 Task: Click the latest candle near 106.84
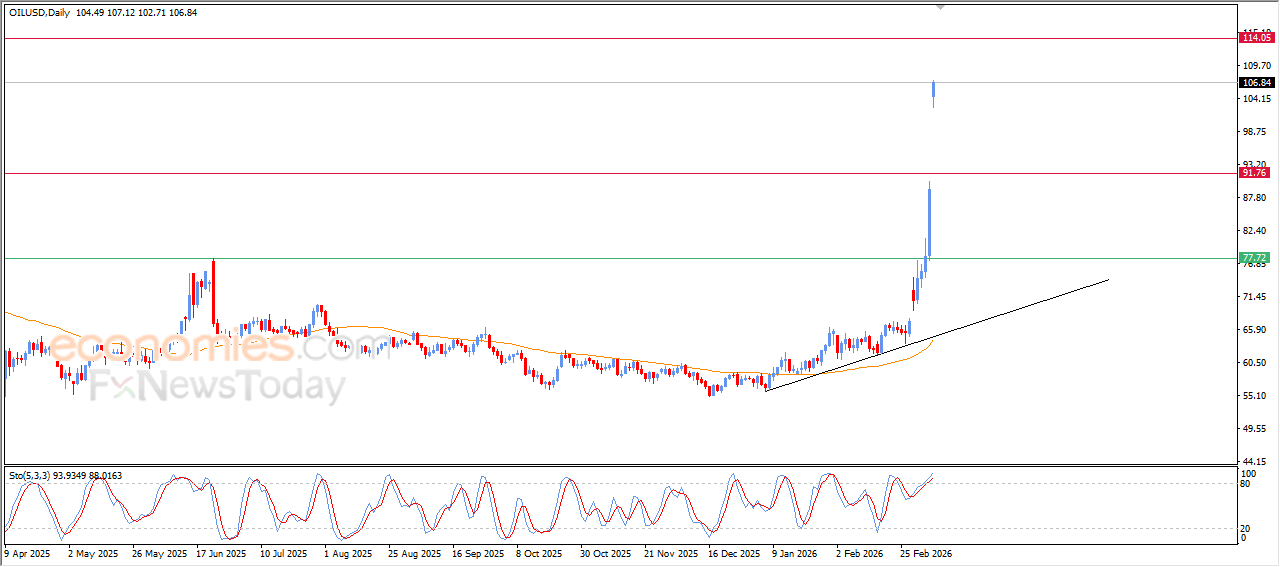pos(934,93)
